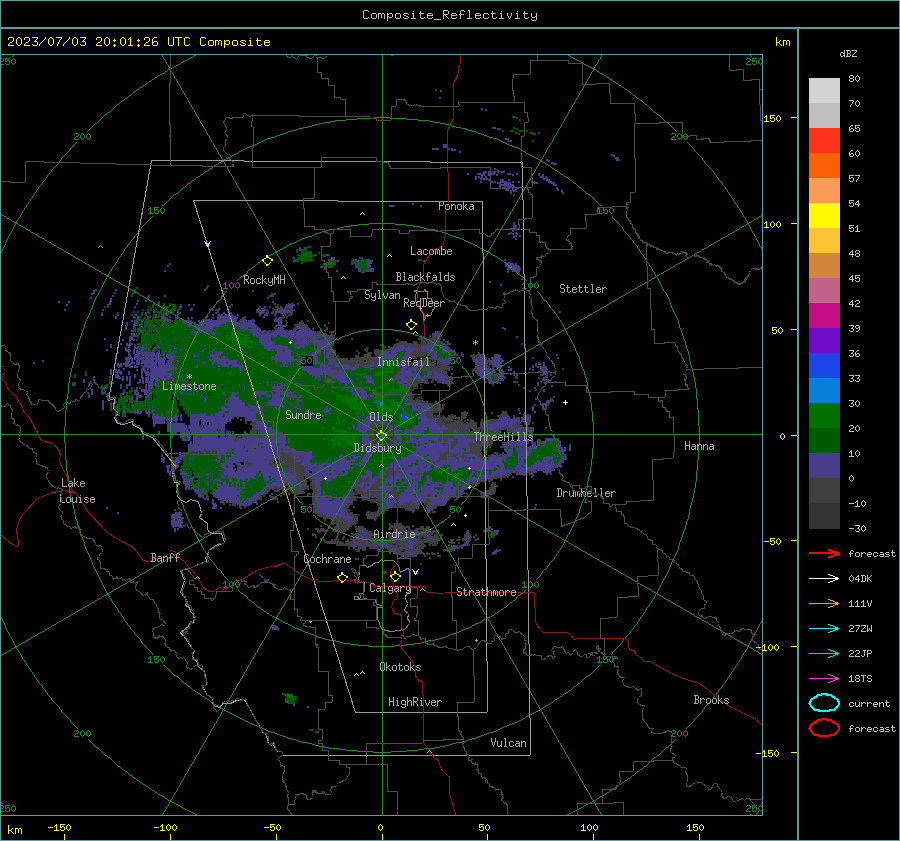Click the Olds city label
The width and height of the screenshot is (900, 841).
coord(381,417)
